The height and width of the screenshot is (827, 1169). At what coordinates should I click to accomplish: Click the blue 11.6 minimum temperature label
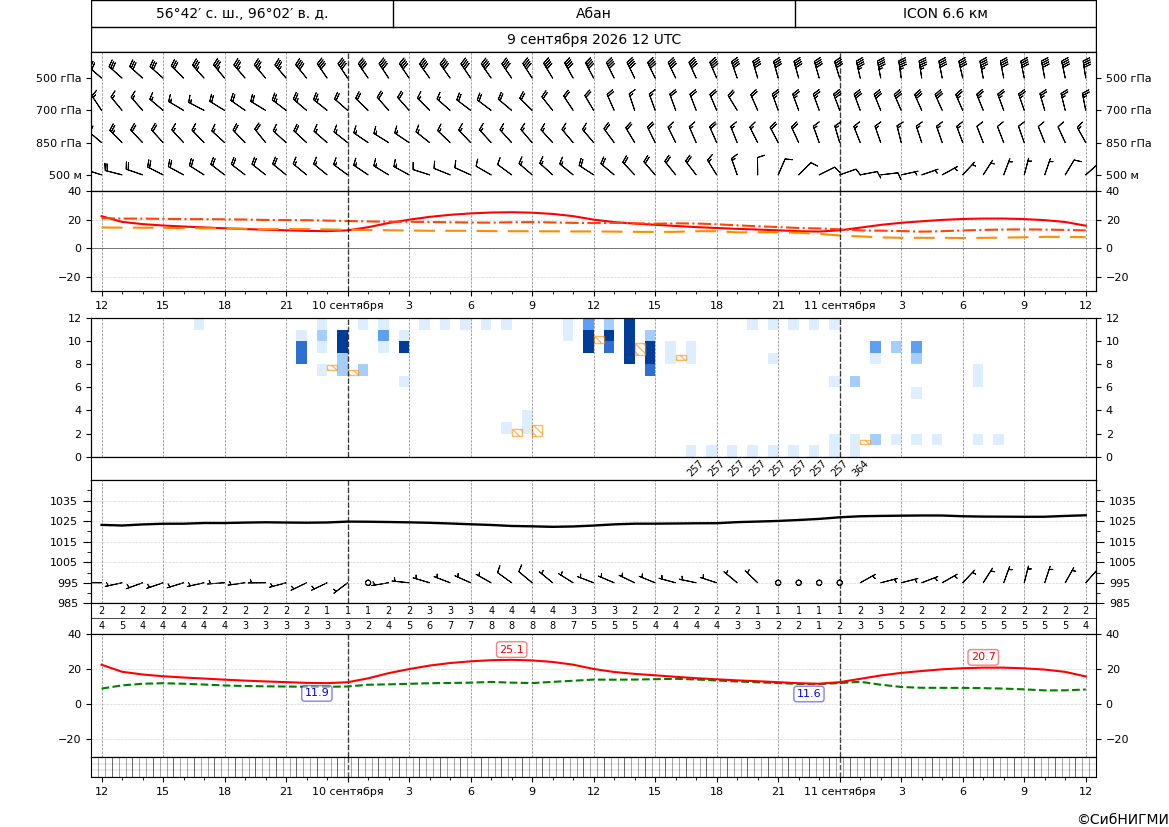809,694
